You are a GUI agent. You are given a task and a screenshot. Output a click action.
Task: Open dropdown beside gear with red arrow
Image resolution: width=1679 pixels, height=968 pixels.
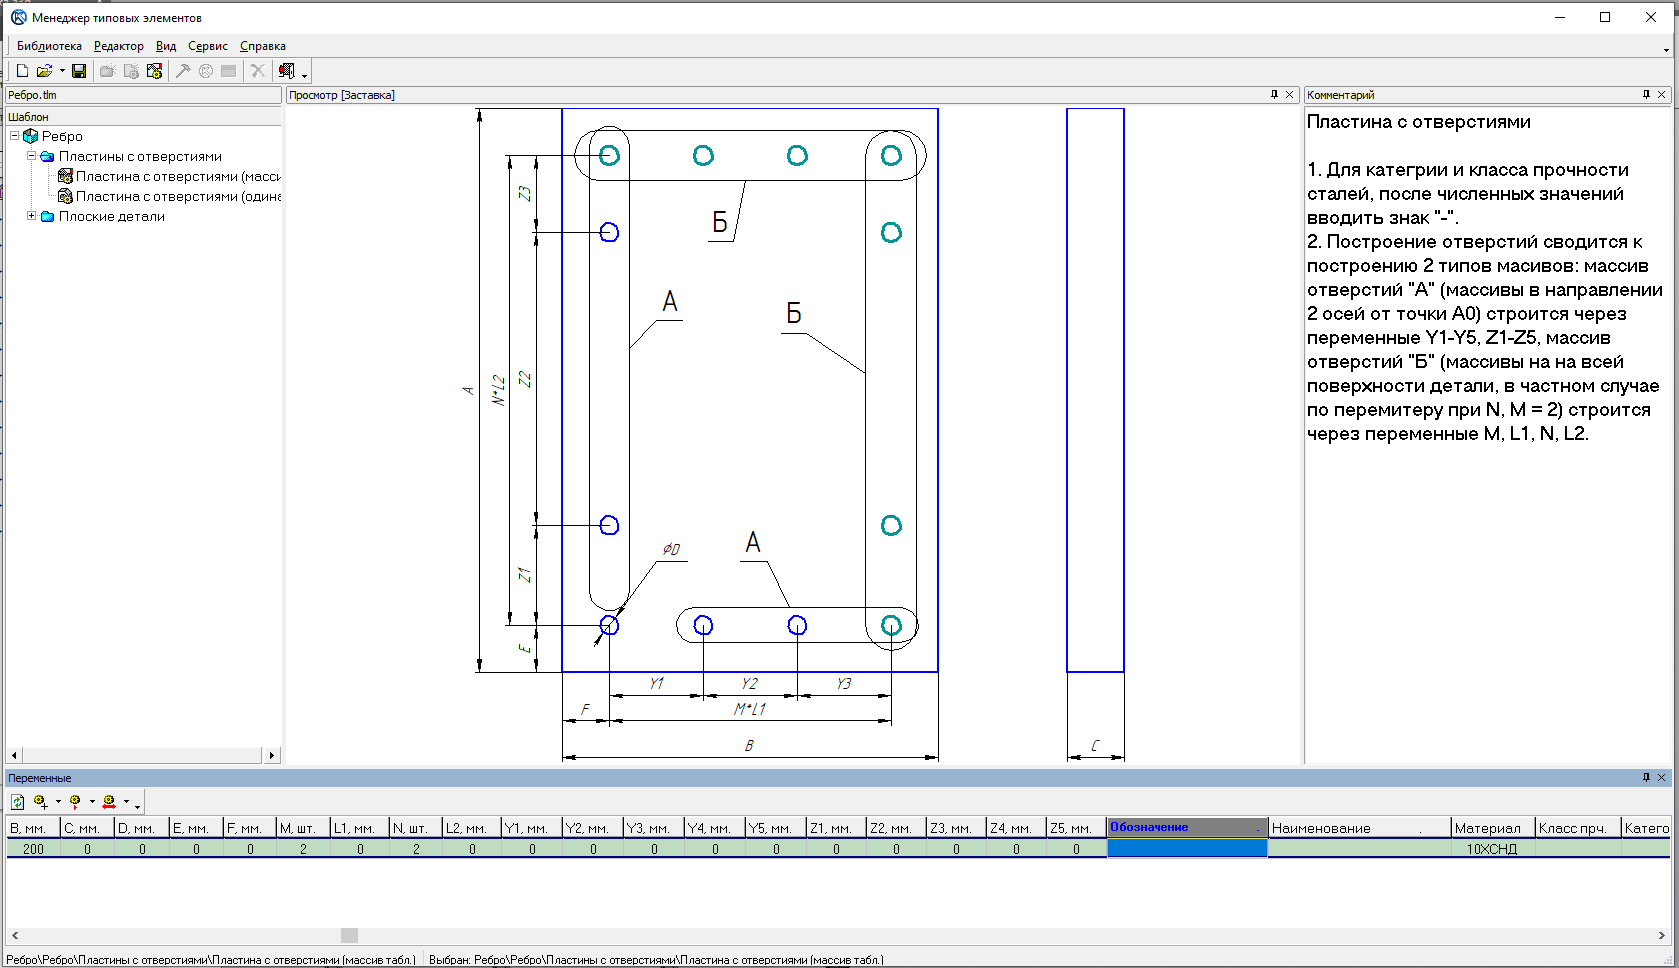[92, 802]
